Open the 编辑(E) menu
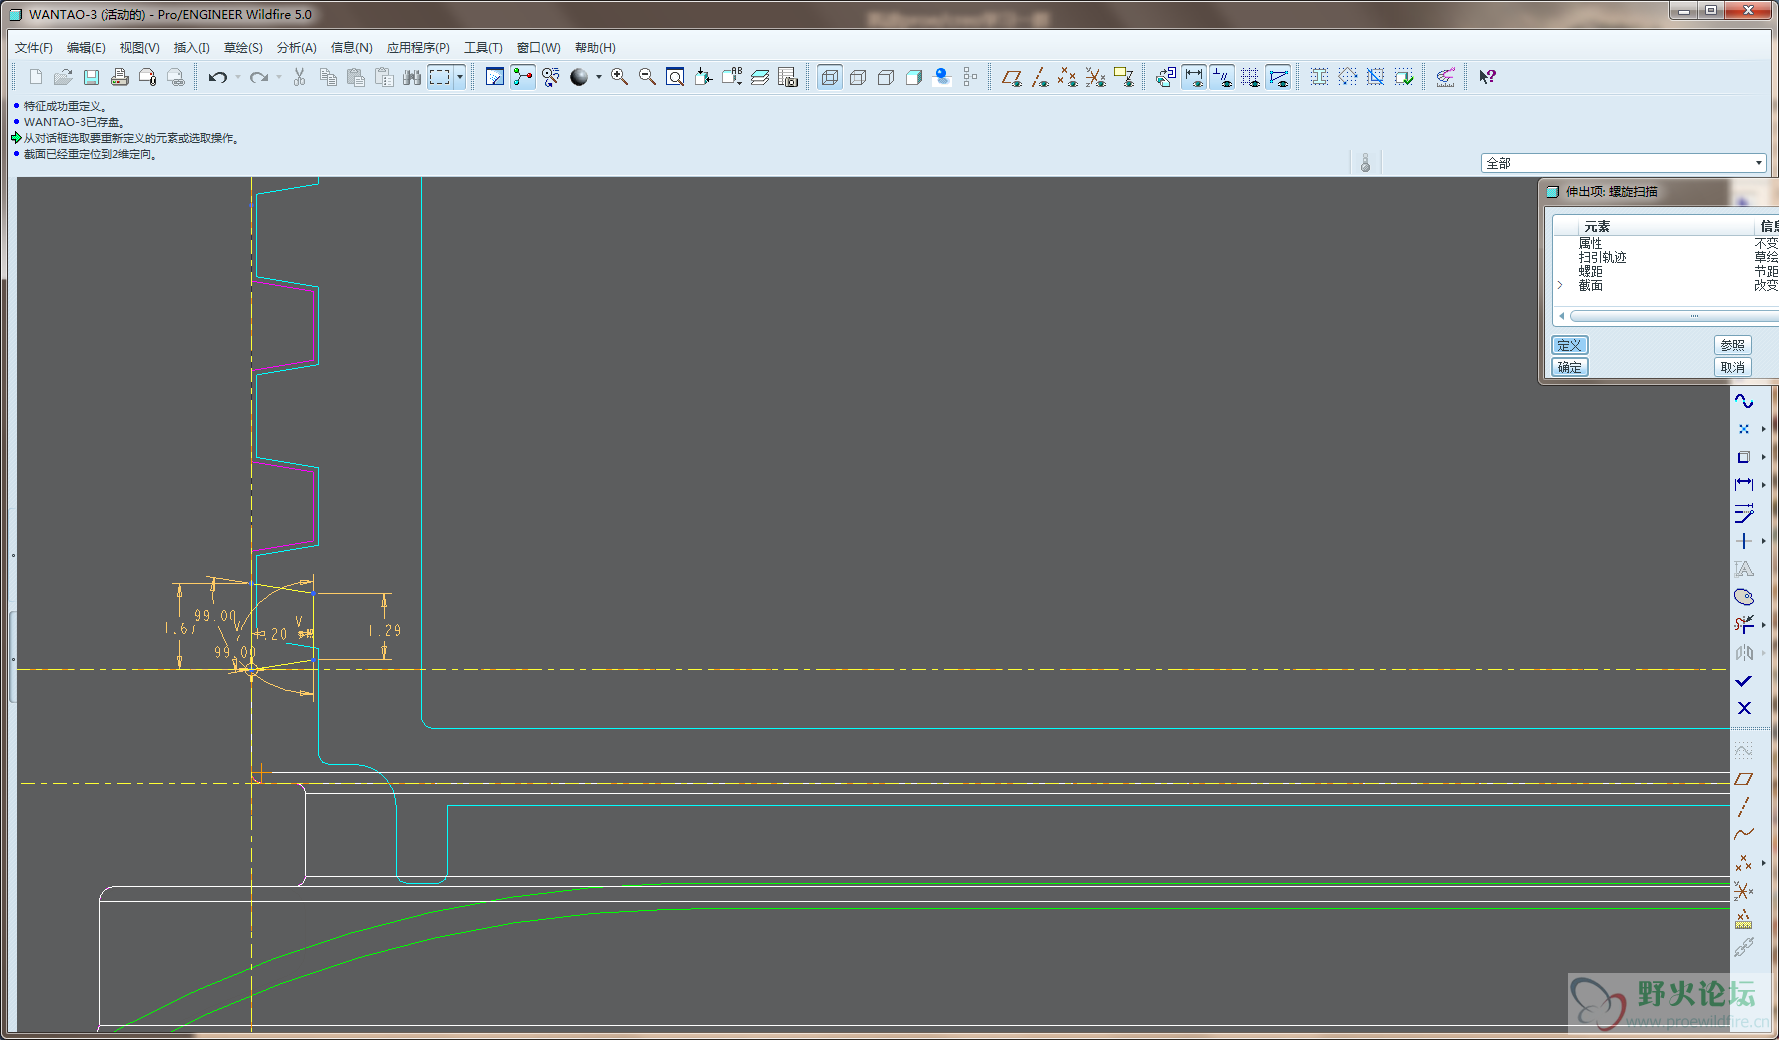The height and width of the screenshot is (1040, 1779). 86,48
